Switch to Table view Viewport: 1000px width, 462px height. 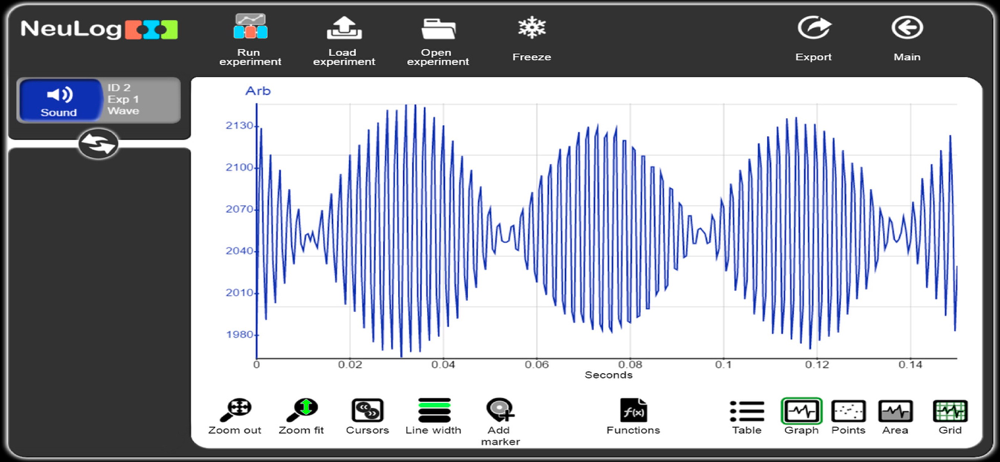coord(747,411)
